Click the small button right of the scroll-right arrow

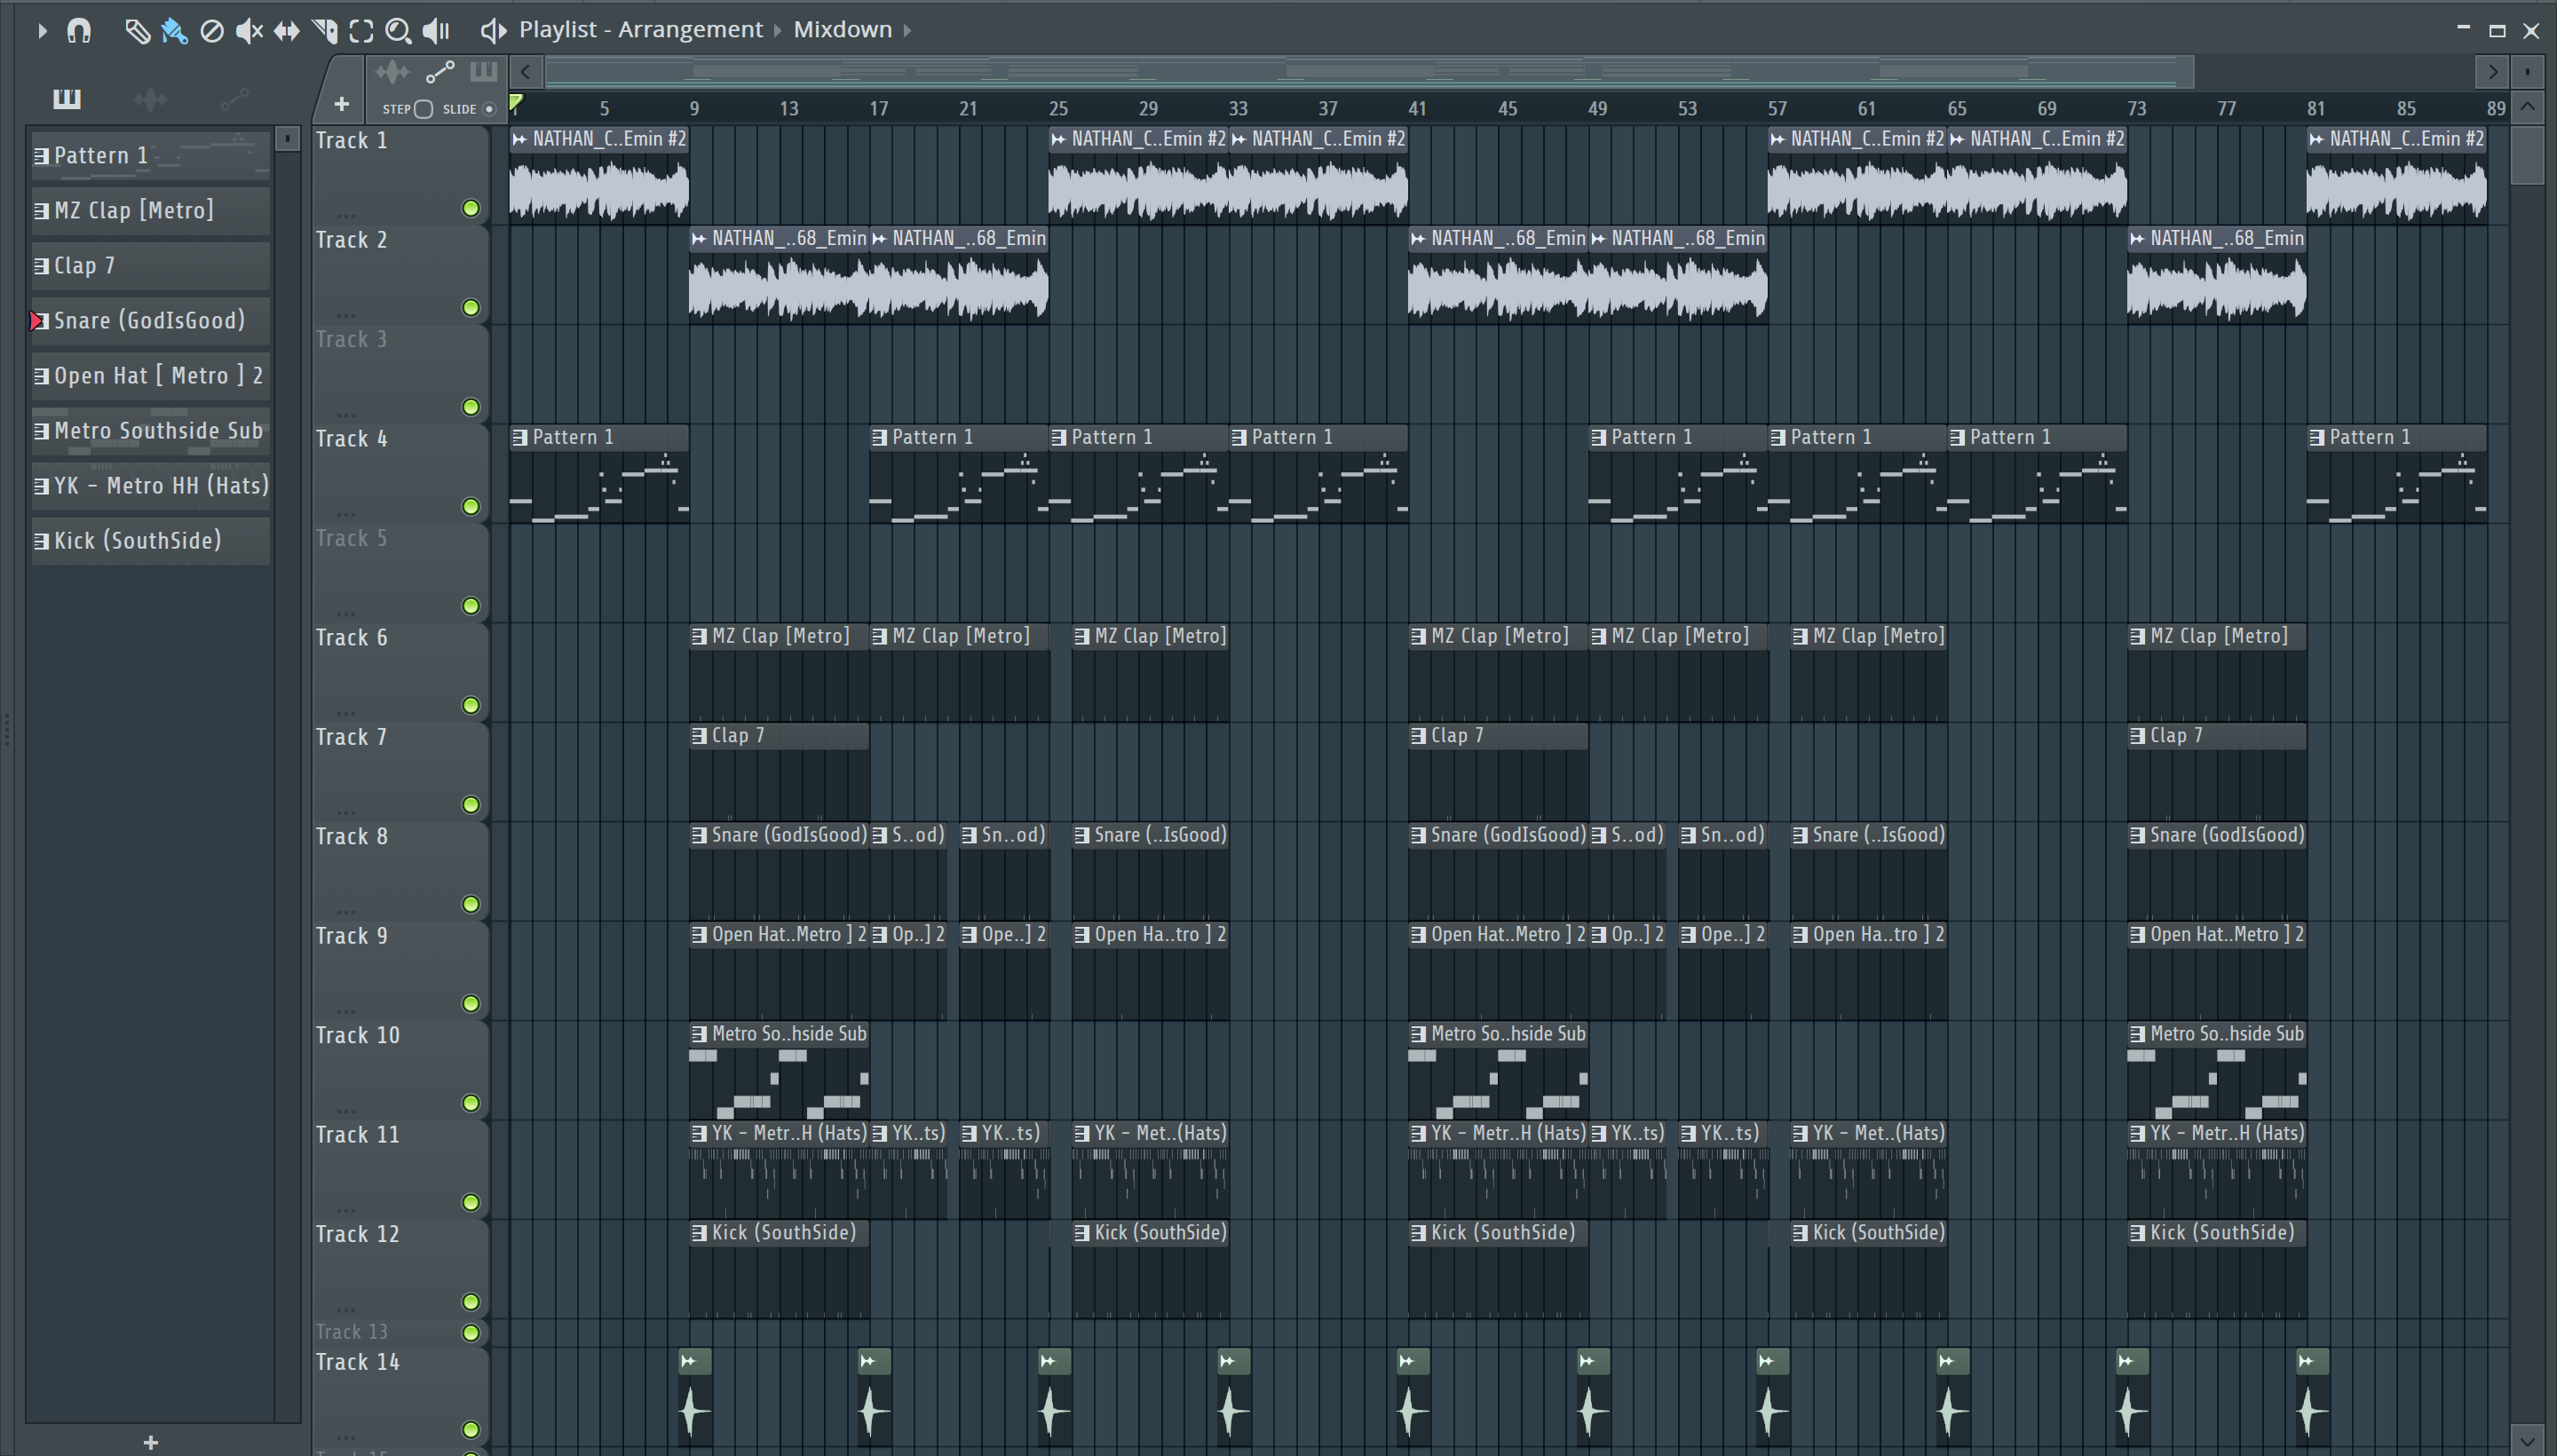coord(2527,72)
